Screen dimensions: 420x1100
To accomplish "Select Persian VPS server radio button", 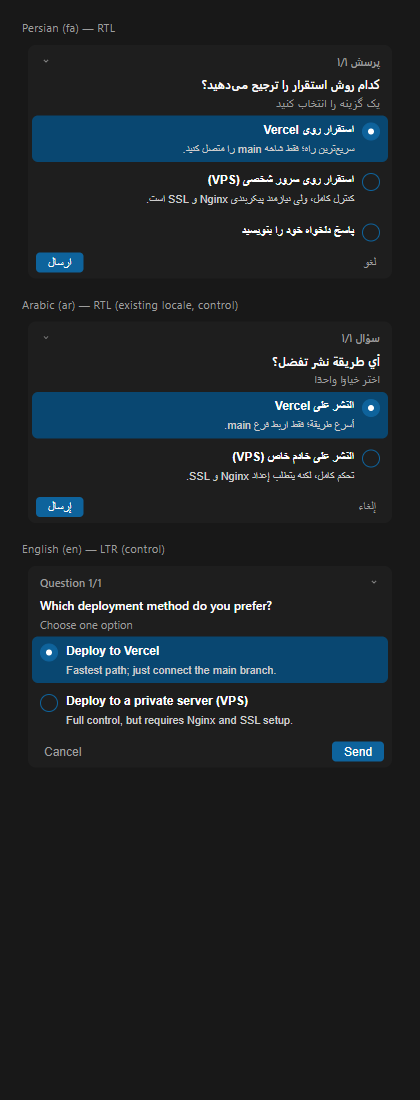I will tap(371, 182).
